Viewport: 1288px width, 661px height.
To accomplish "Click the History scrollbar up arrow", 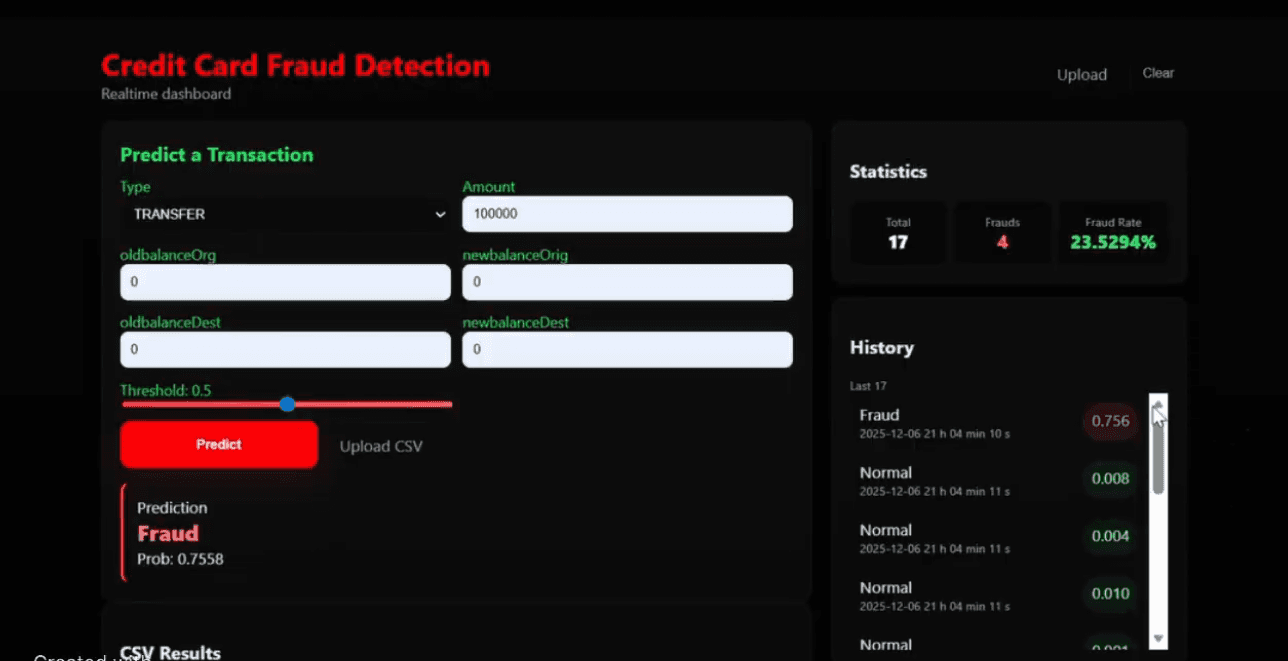I will pos(1158,403).
